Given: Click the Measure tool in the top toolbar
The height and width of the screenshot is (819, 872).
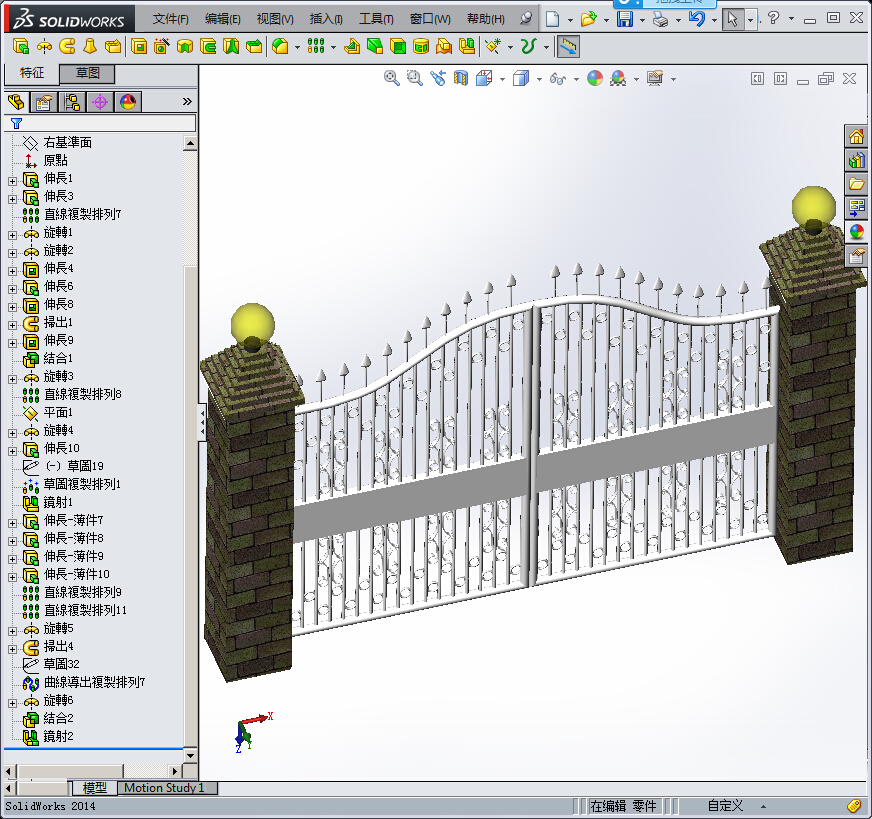Looking at the screenshot, I should tap(568, 46).
